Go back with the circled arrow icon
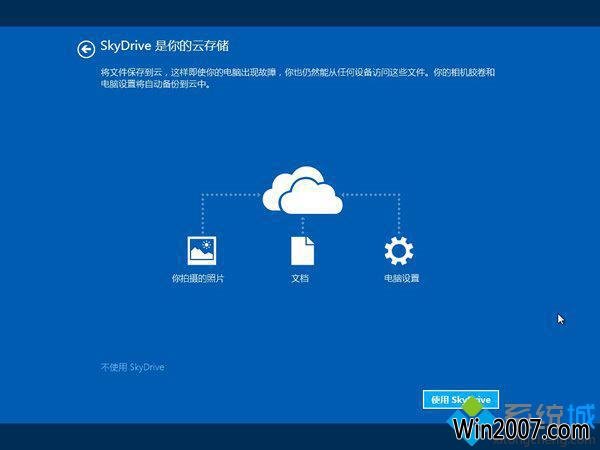600x450 pixels. [86, 49]
